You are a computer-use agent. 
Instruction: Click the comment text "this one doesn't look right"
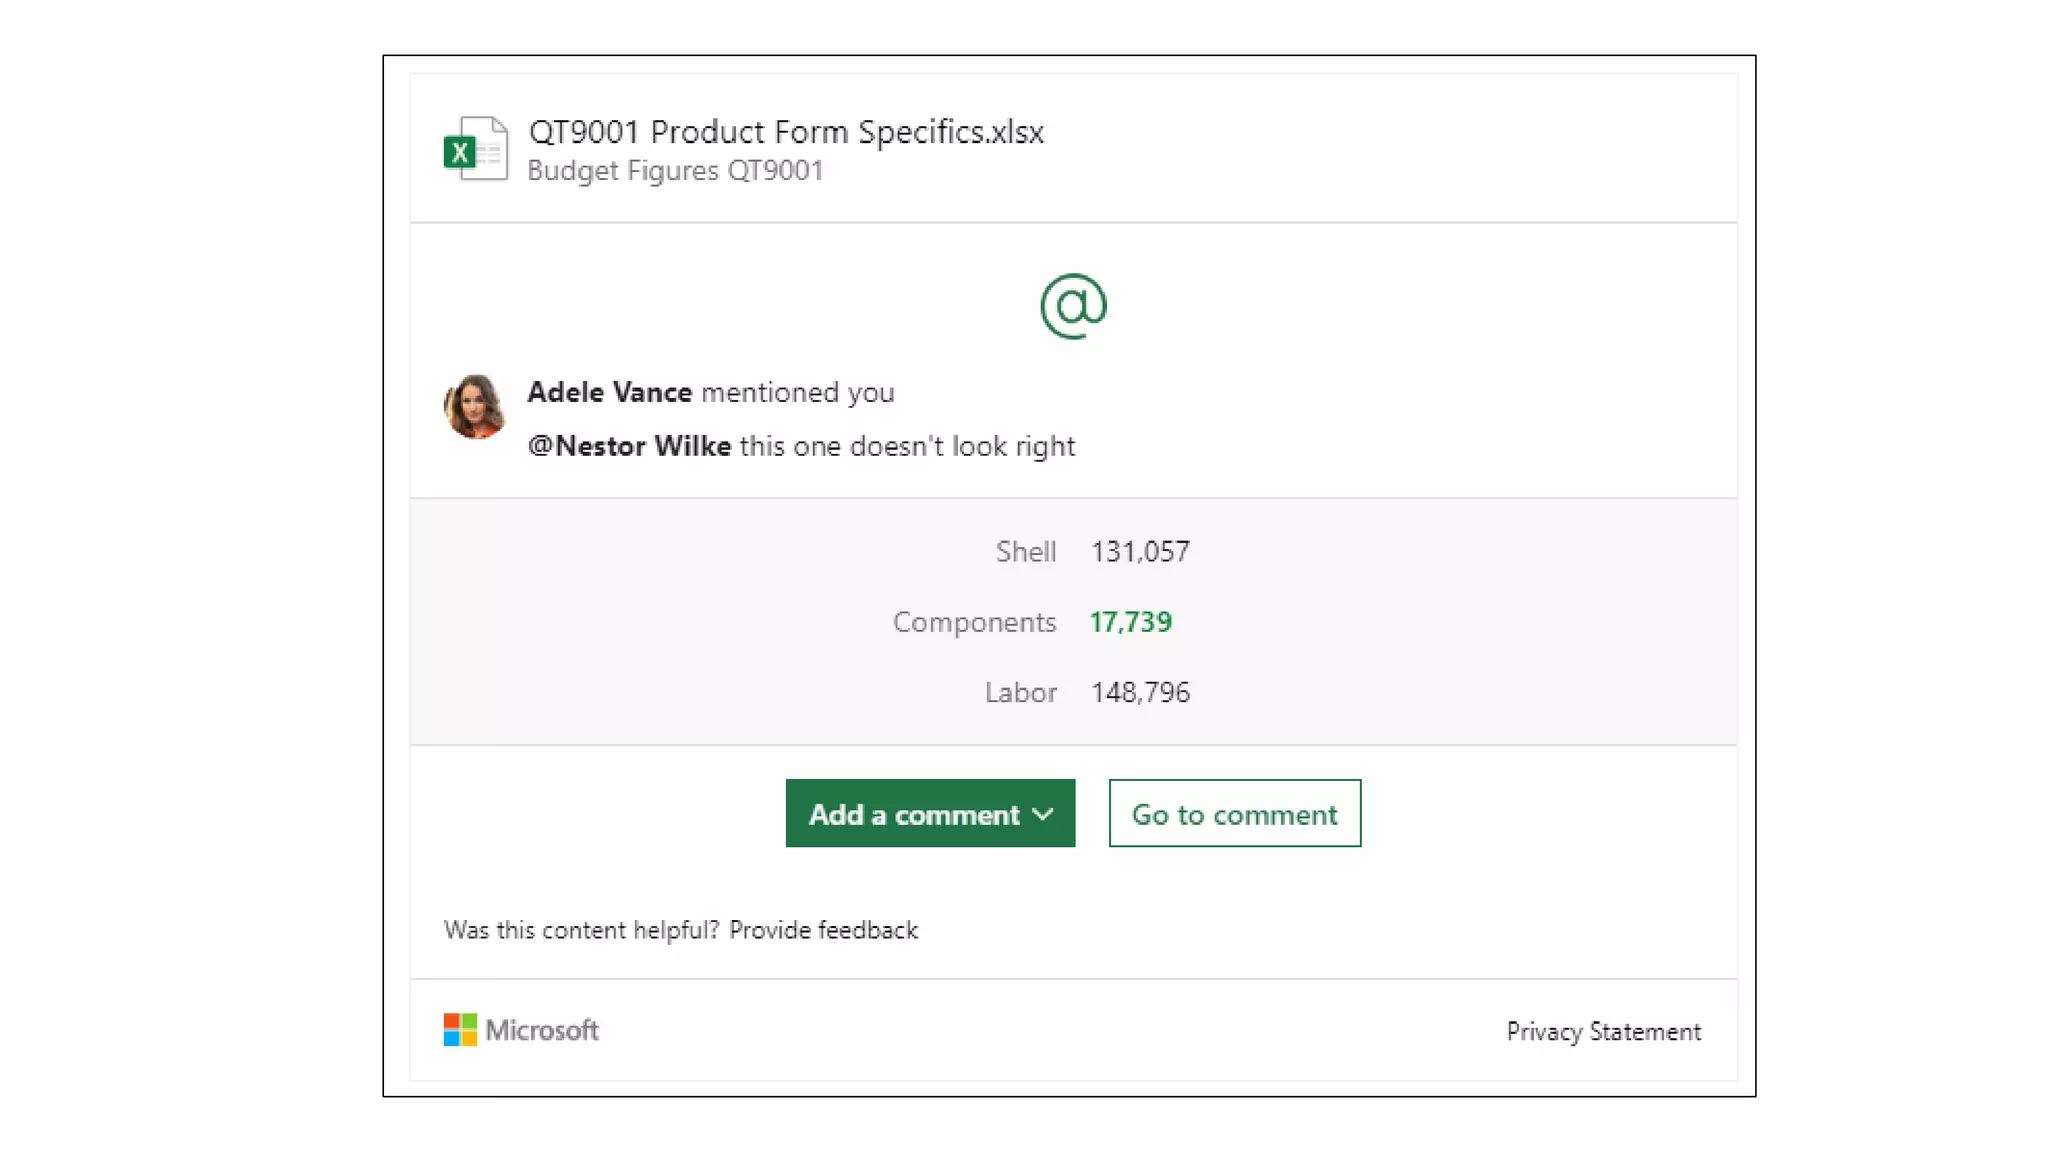(x=907, y=446)
